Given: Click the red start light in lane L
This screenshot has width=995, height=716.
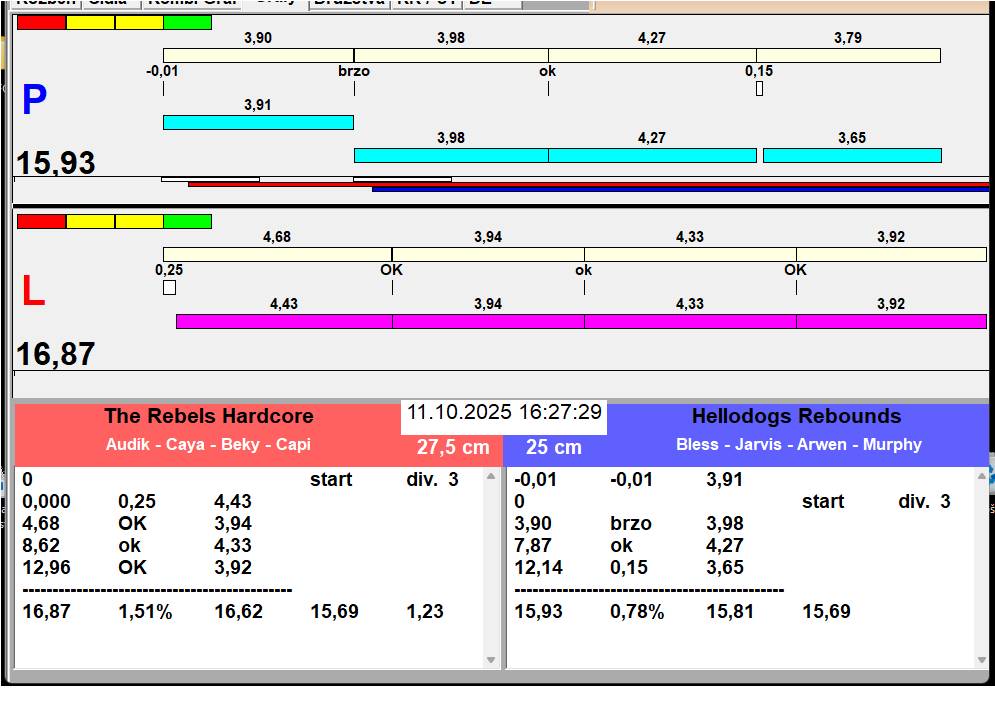Looking at the screenshot, I should click(x=41, y=221).
